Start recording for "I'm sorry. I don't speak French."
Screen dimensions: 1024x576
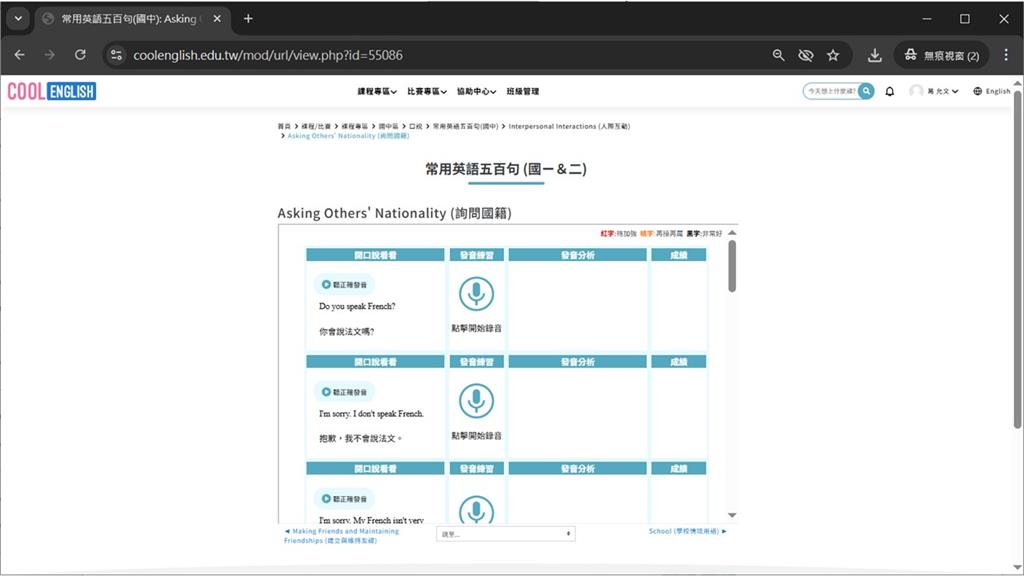(x=477, y=401)
